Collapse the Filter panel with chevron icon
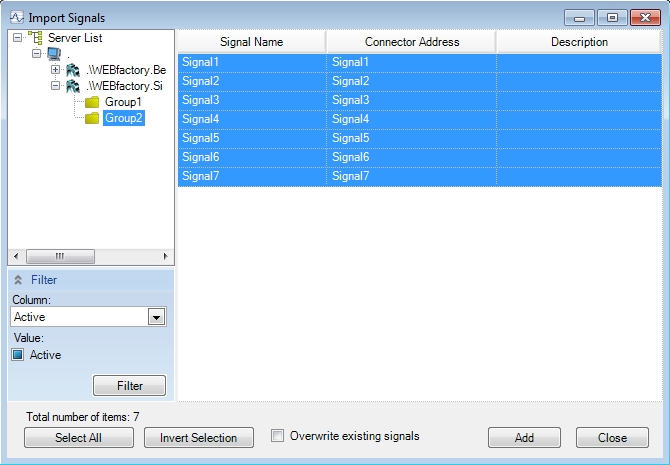The width and height of the screenshot is (670, 465). tap(18, 281)
